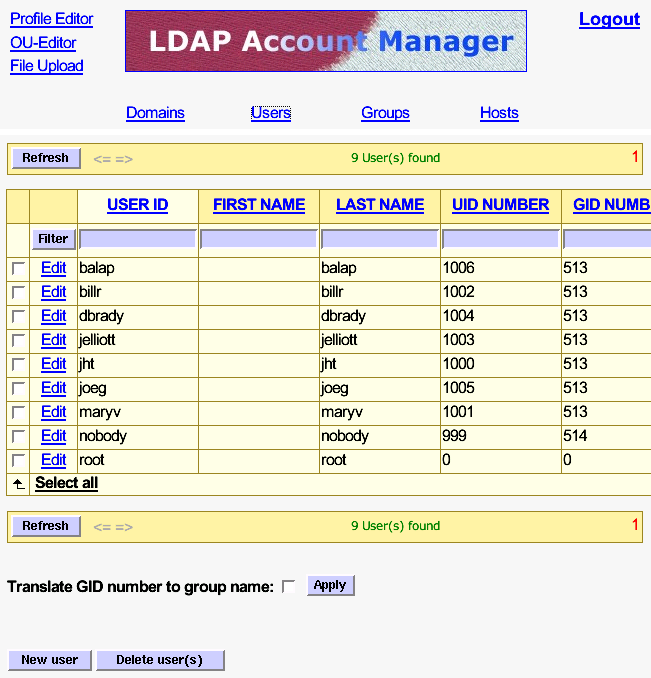Open the Domains tab
651x678 pixels.
[155, 113]
